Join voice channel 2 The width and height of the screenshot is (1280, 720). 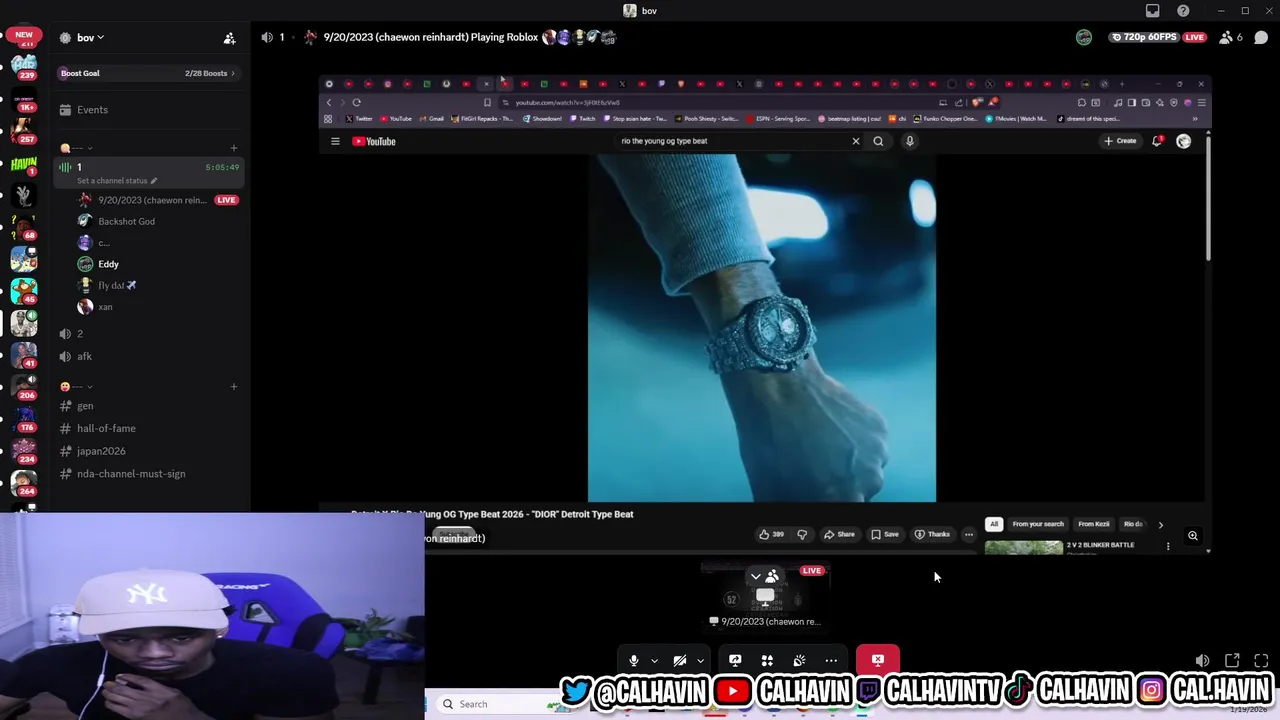click(148, 334)
